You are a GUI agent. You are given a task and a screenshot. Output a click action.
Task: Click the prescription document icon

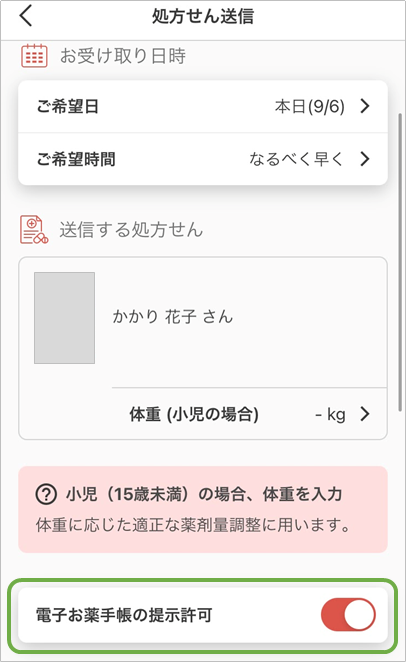click(x=34, y=230)
